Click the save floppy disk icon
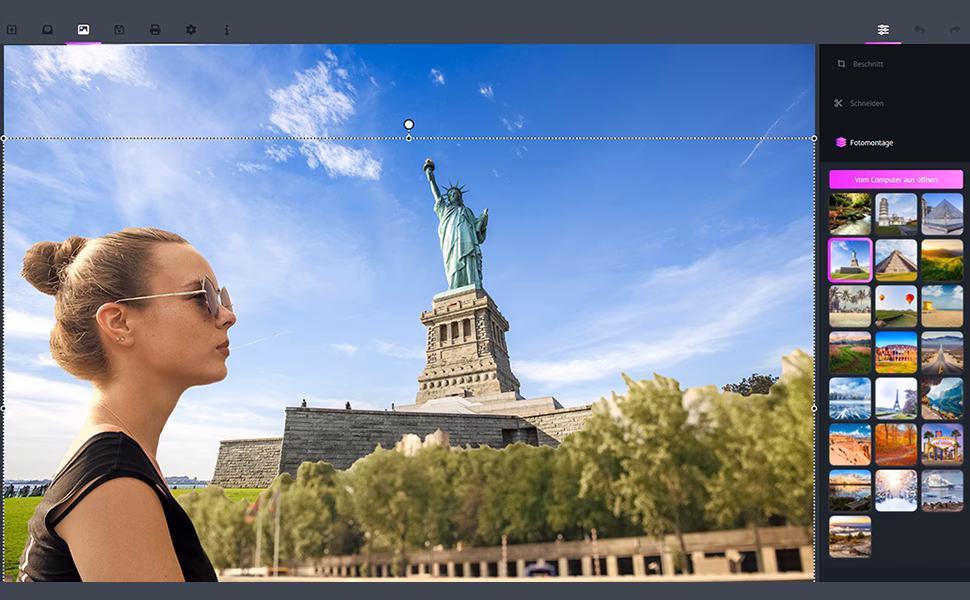 119,30
